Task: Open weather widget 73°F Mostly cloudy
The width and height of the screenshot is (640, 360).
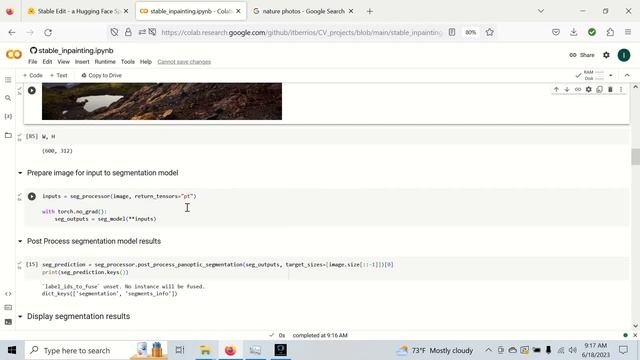Action: pyautogui.click(x=435, y=350)
